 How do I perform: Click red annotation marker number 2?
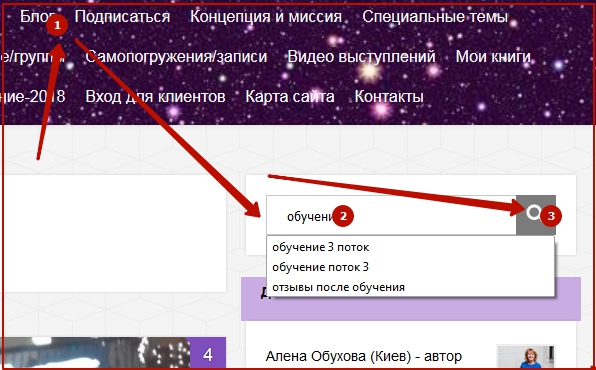pos(343,216)
